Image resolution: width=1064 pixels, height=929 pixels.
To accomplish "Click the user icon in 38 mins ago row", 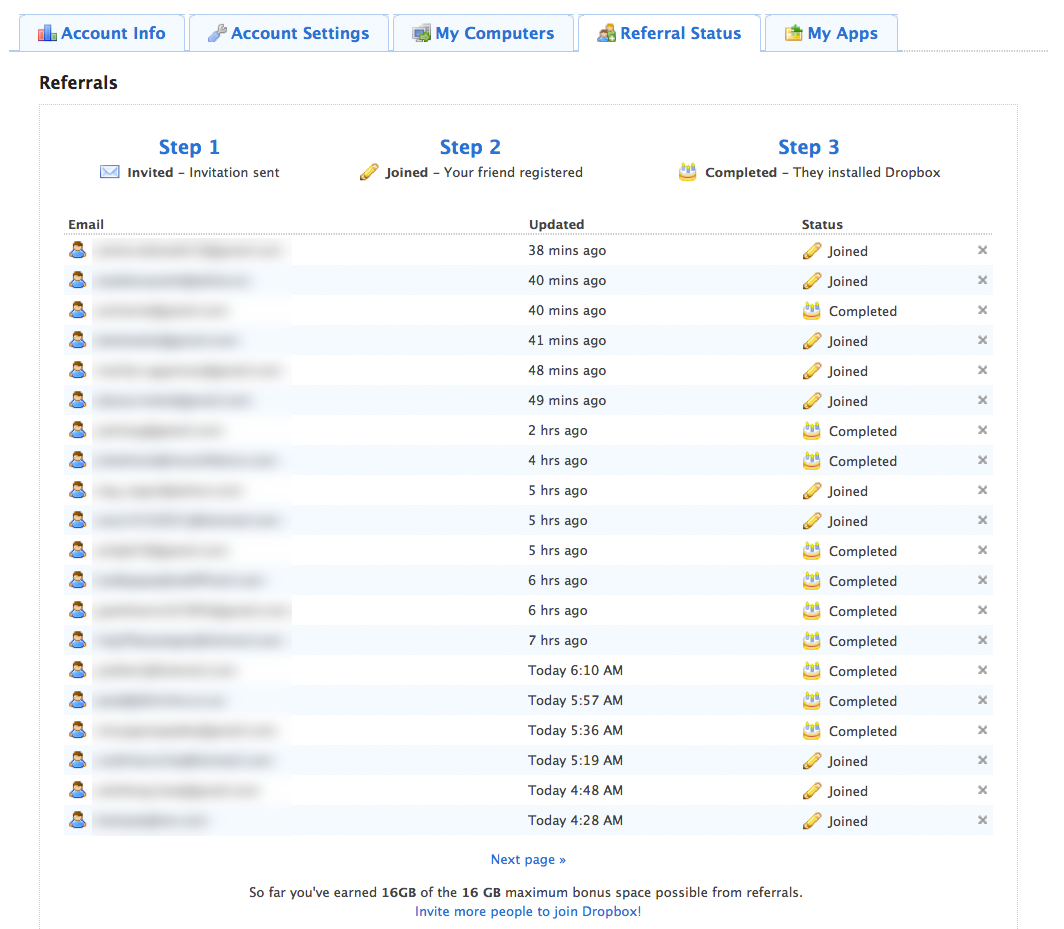I will [78, 250].
